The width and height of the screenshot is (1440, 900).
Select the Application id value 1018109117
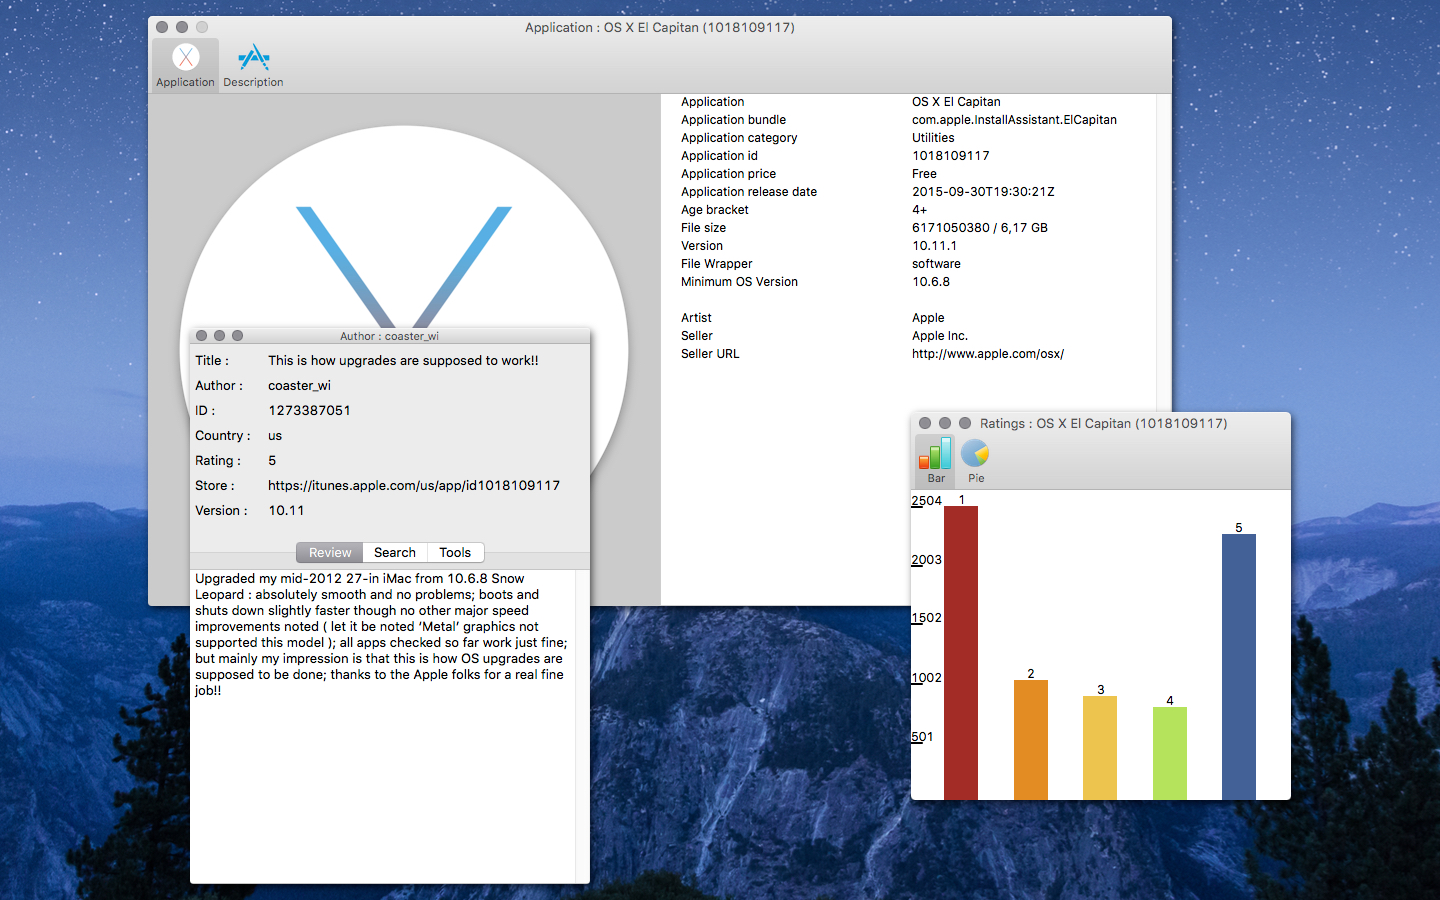coord(951,156)
